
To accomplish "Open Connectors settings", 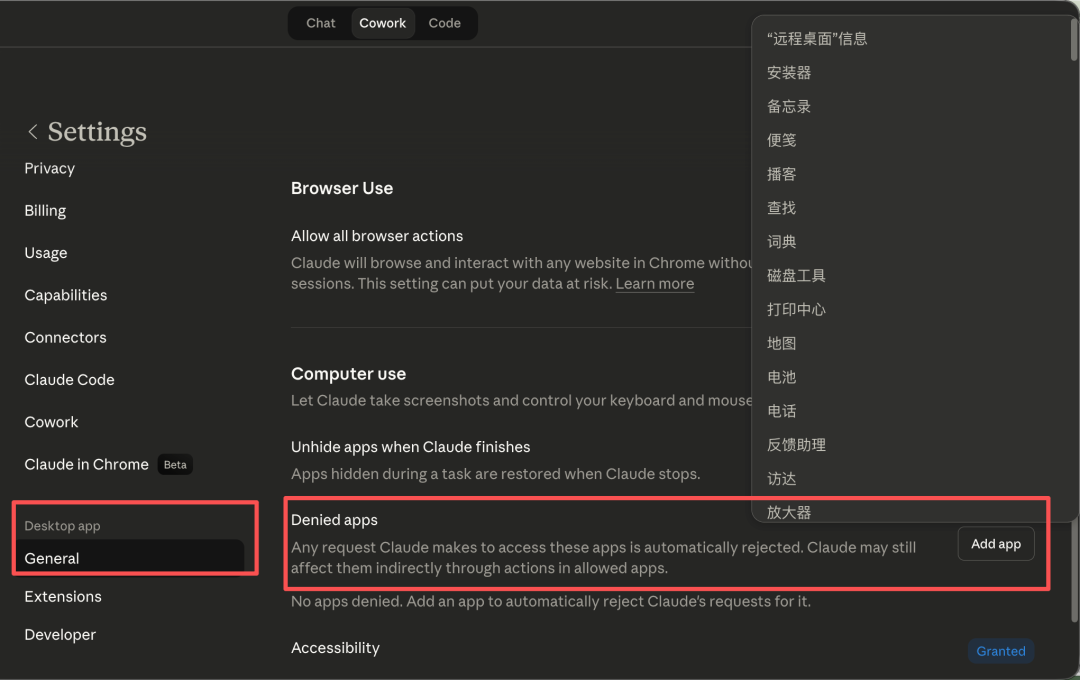I will [65, 337].
